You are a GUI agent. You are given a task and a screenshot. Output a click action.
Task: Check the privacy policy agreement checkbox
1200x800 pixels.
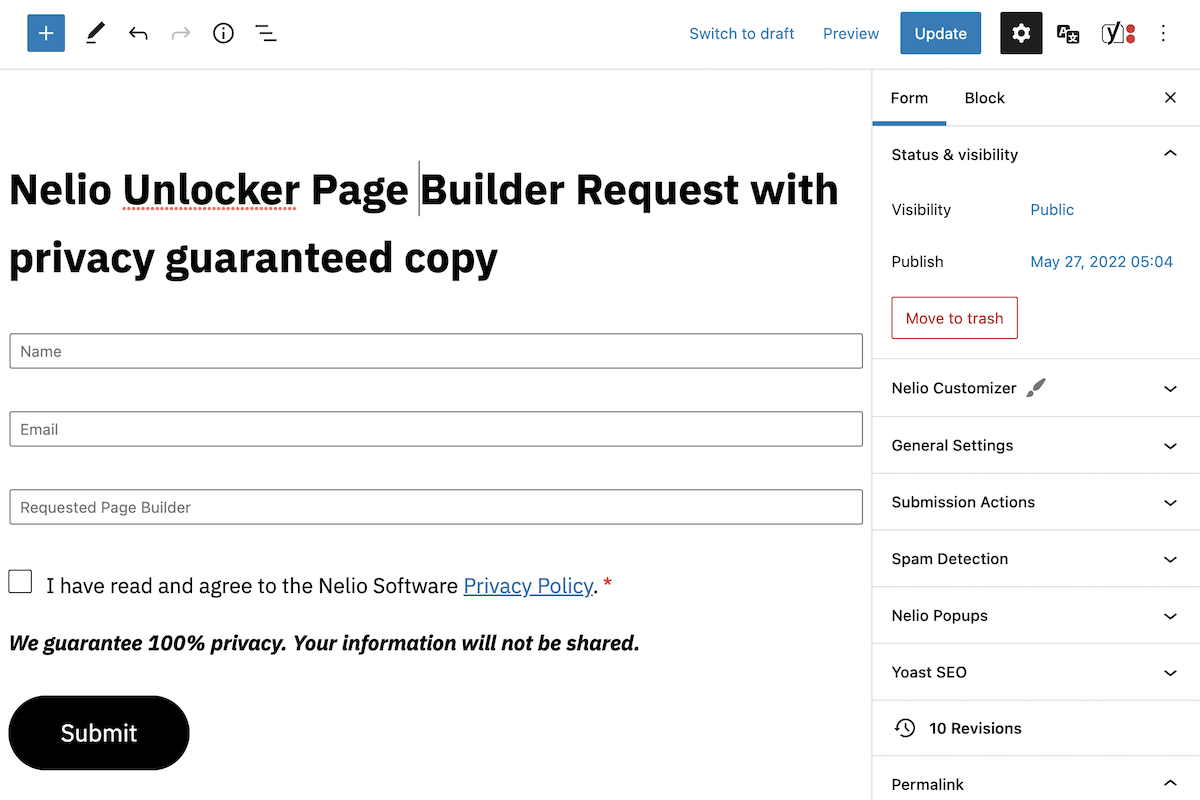click(x=20, y=581)
